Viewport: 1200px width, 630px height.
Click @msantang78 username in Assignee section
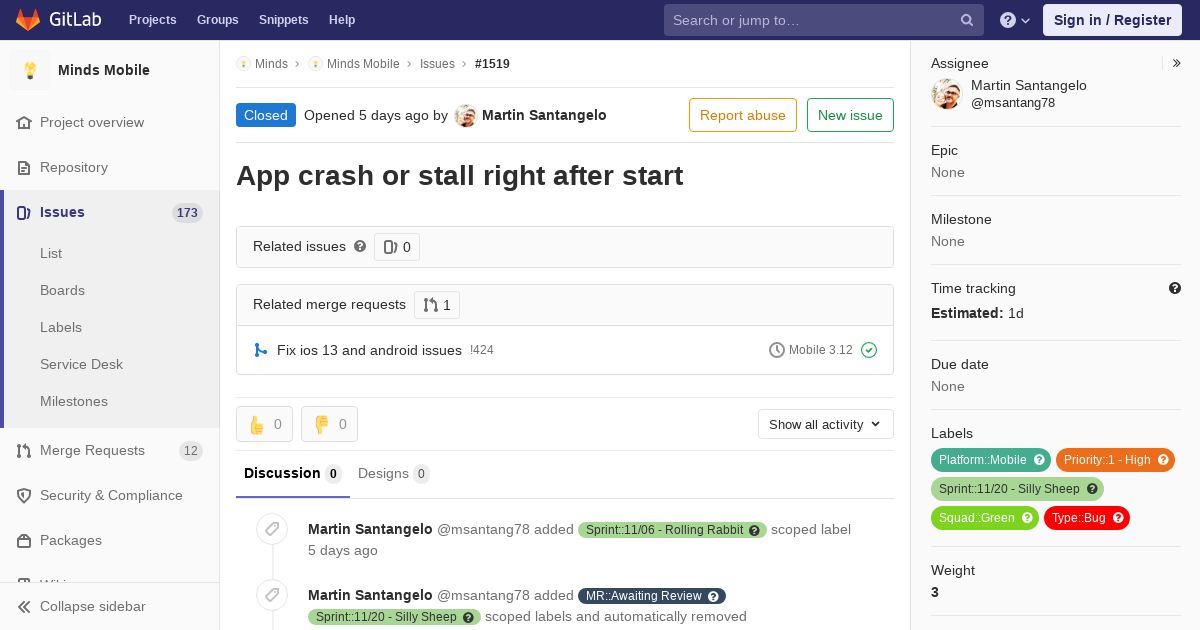coord(1013,103)
